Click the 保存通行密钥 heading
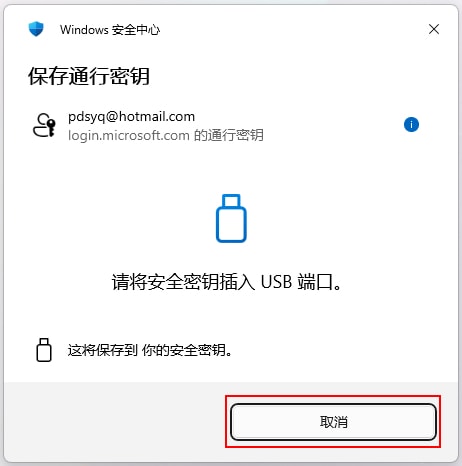 pos(89,76)
